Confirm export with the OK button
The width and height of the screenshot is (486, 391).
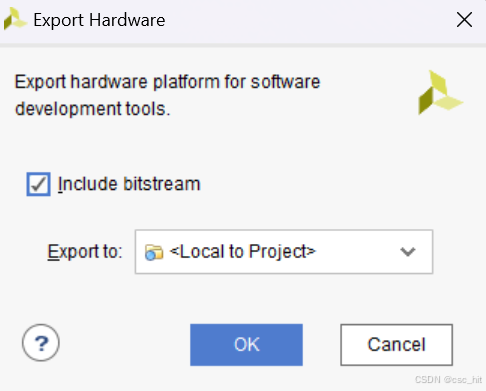(x=246, y=345)
